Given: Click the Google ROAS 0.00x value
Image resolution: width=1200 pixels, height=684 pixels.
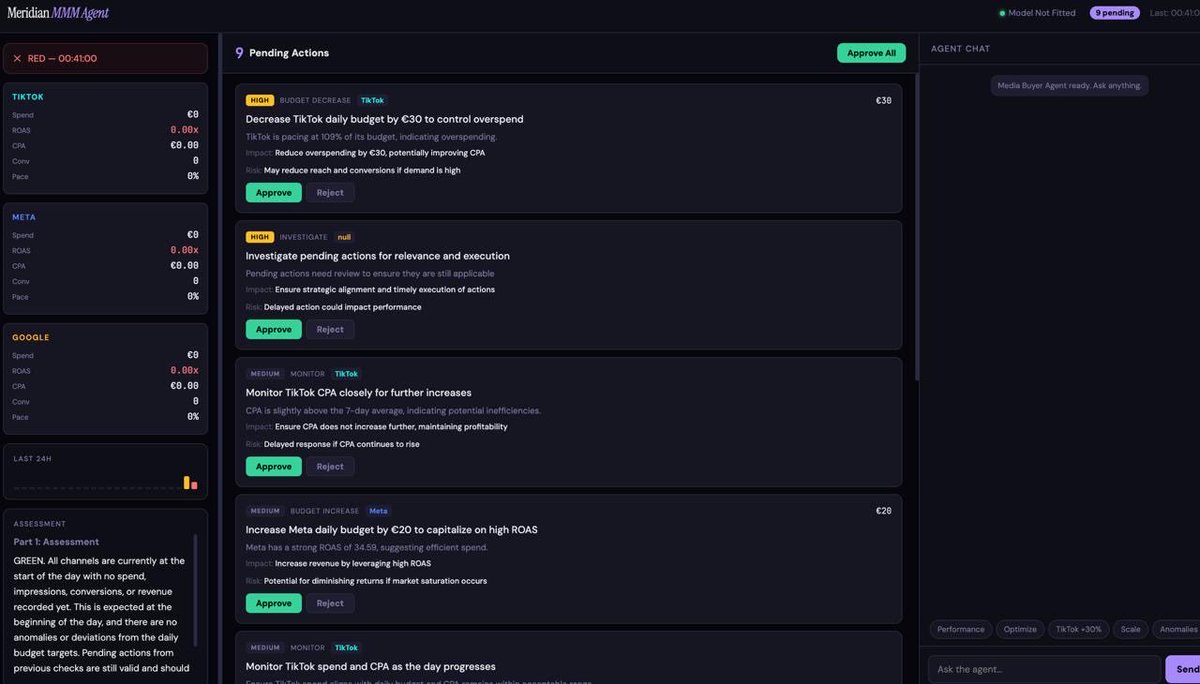Looking at the screenshot, I should click(184, 371).
